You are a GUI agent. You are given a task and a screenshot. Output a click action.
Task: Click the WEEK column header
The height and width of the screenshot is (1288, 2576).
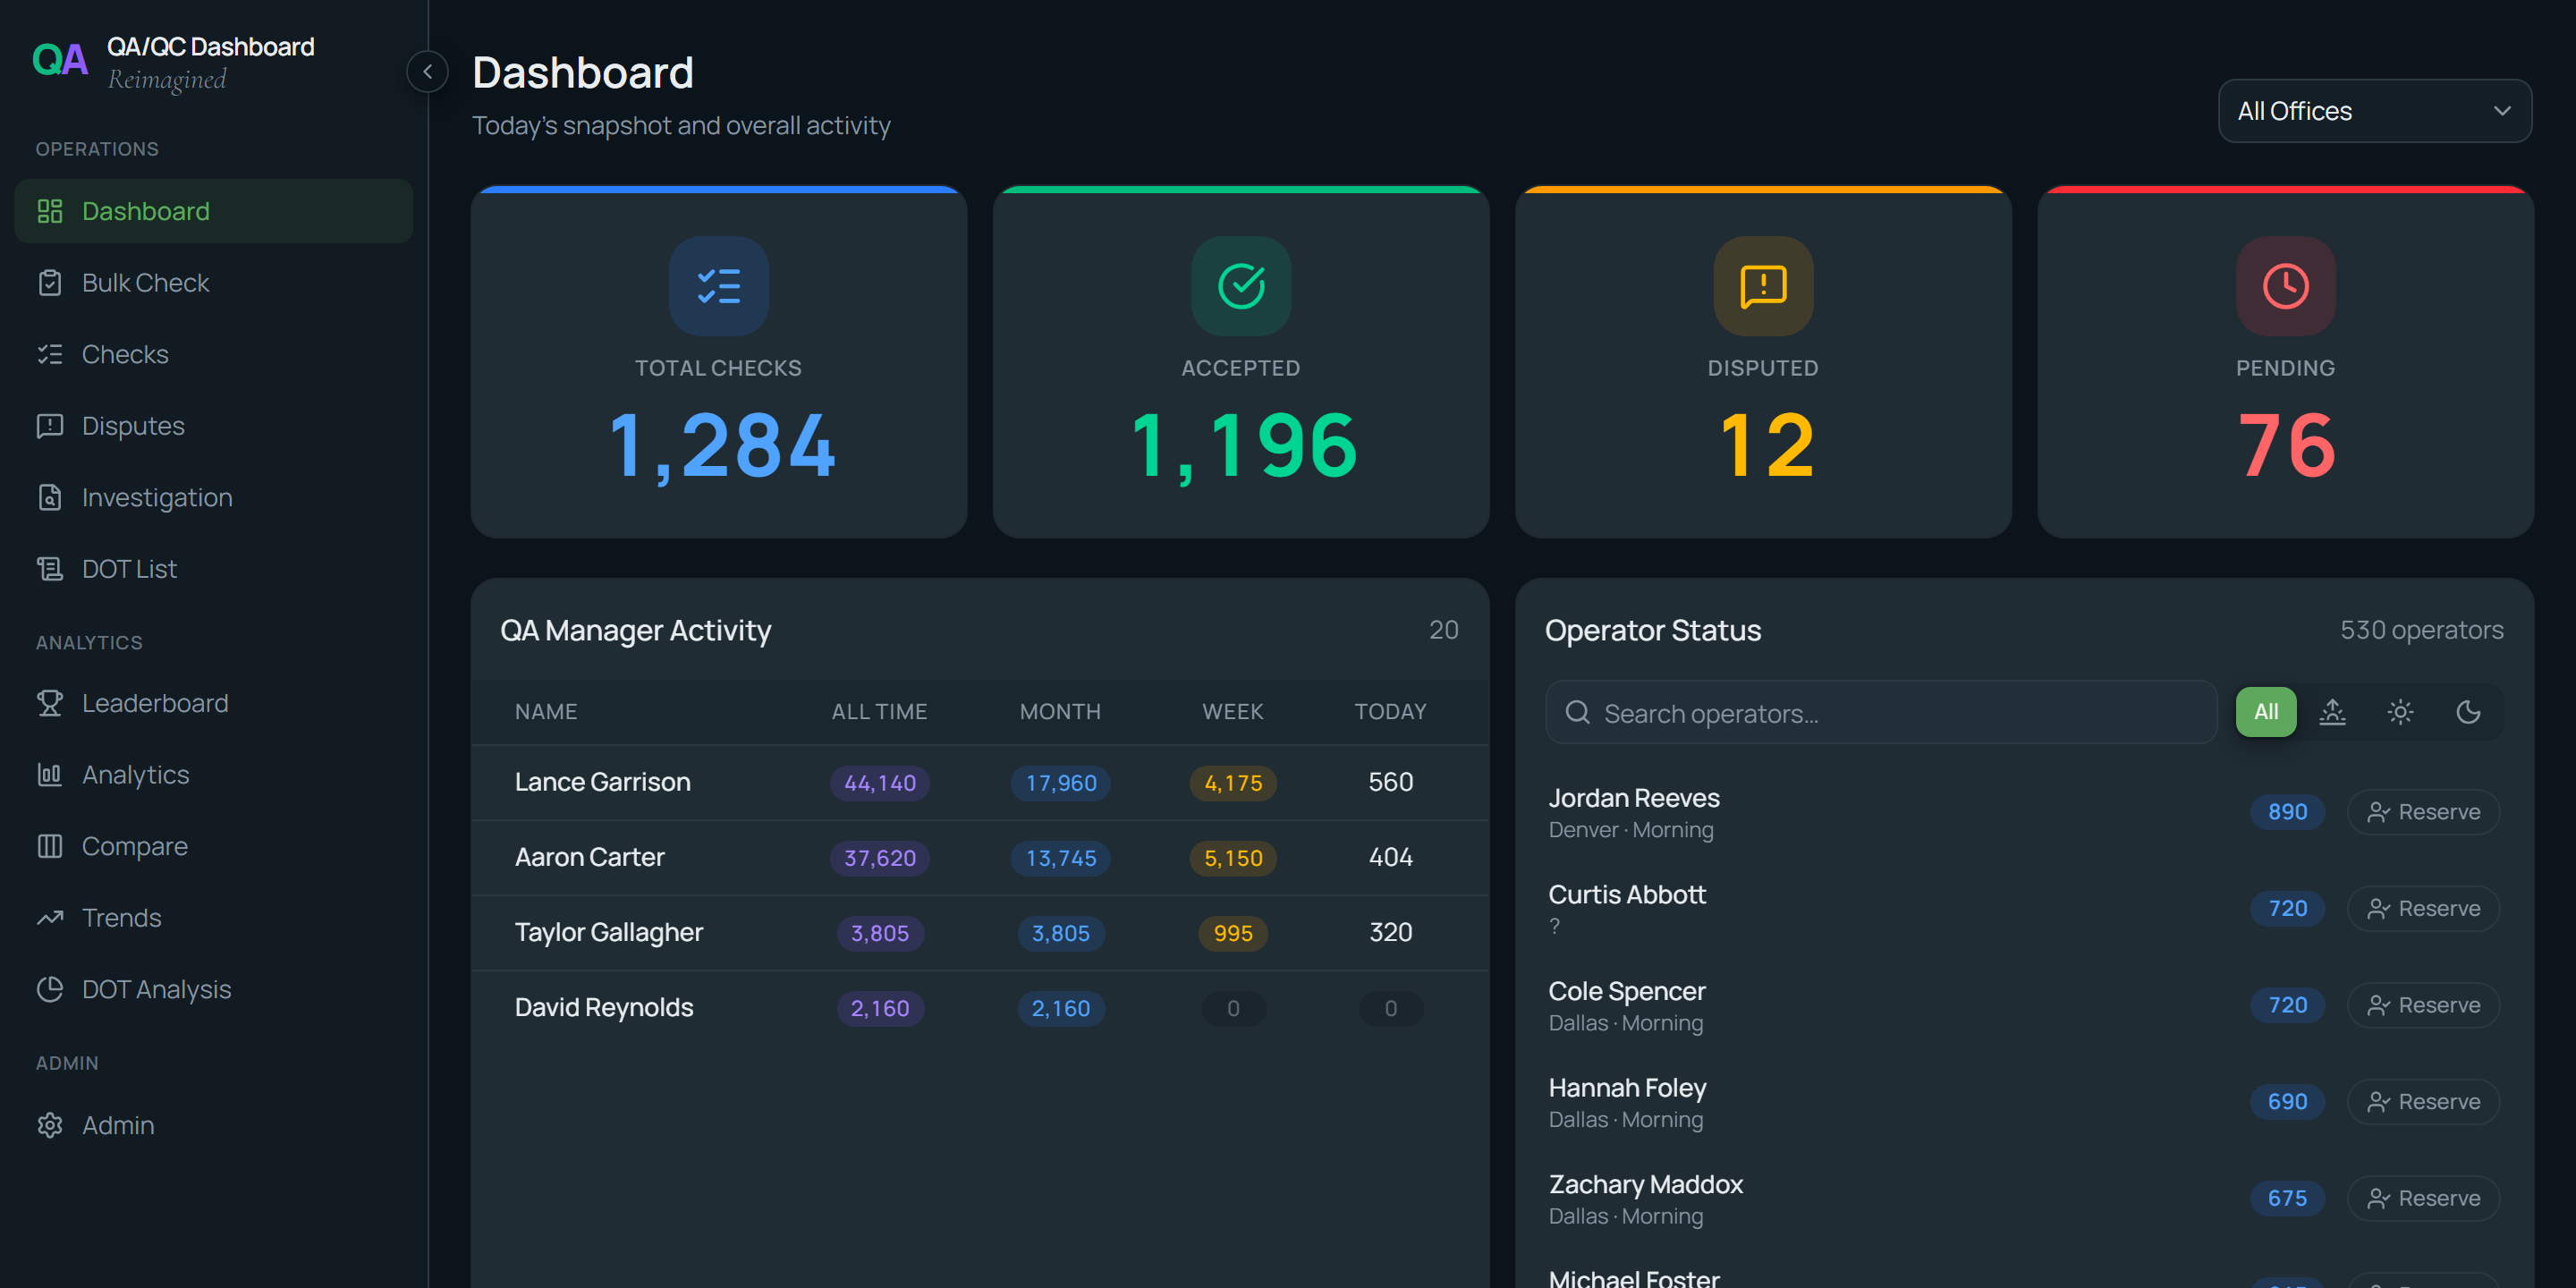pos(1232,712)
